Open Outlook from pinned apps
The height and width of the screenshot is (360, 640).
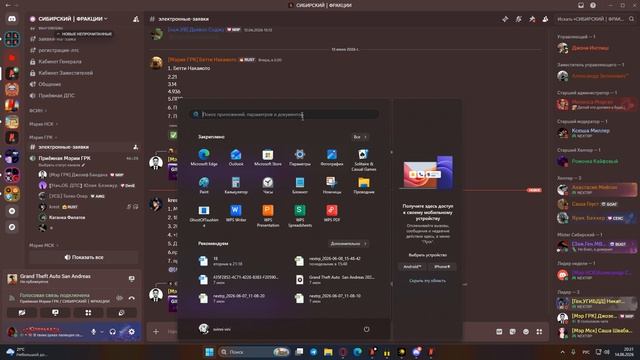click(x=236, y=157)
